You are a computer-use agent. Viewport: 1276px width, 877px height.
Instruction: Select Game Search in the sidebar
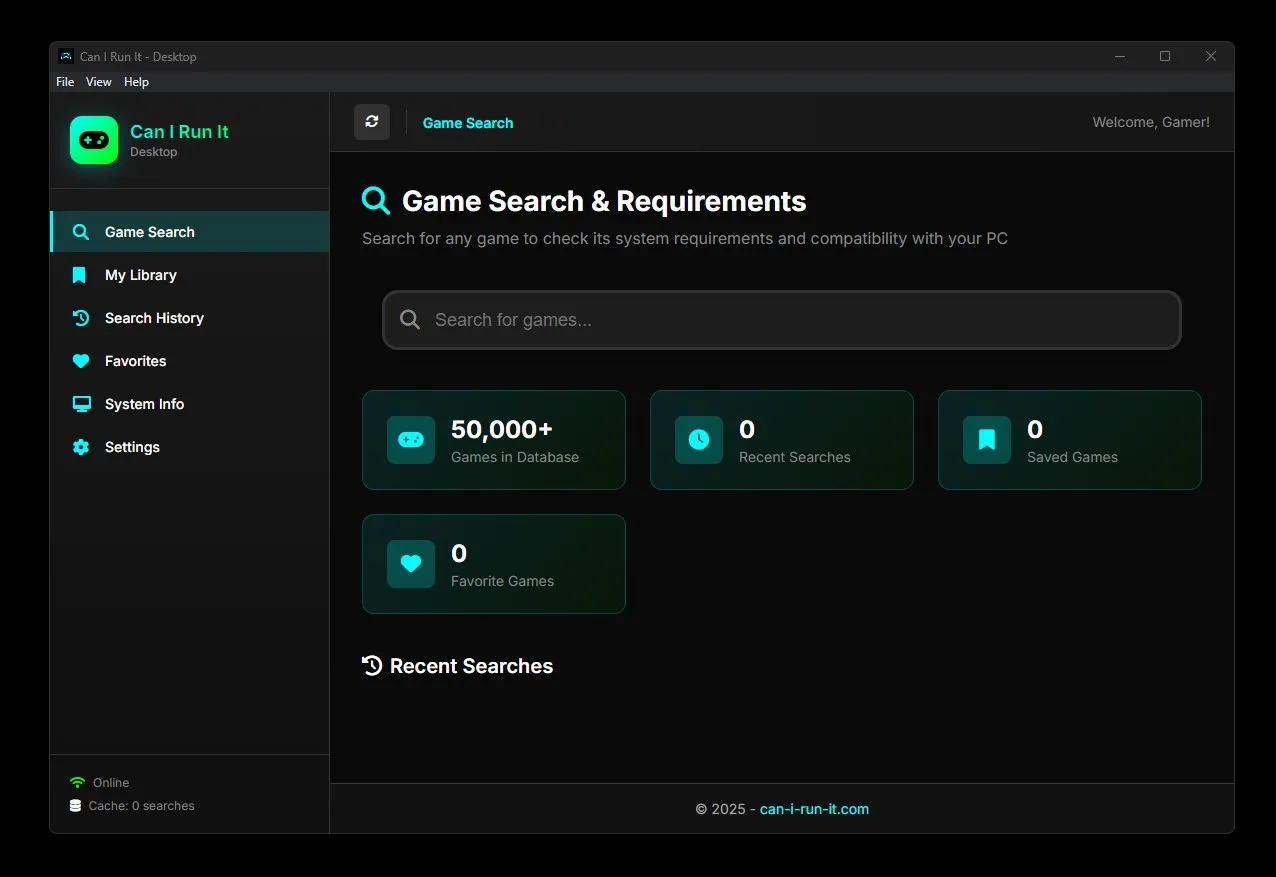(150, 232)
